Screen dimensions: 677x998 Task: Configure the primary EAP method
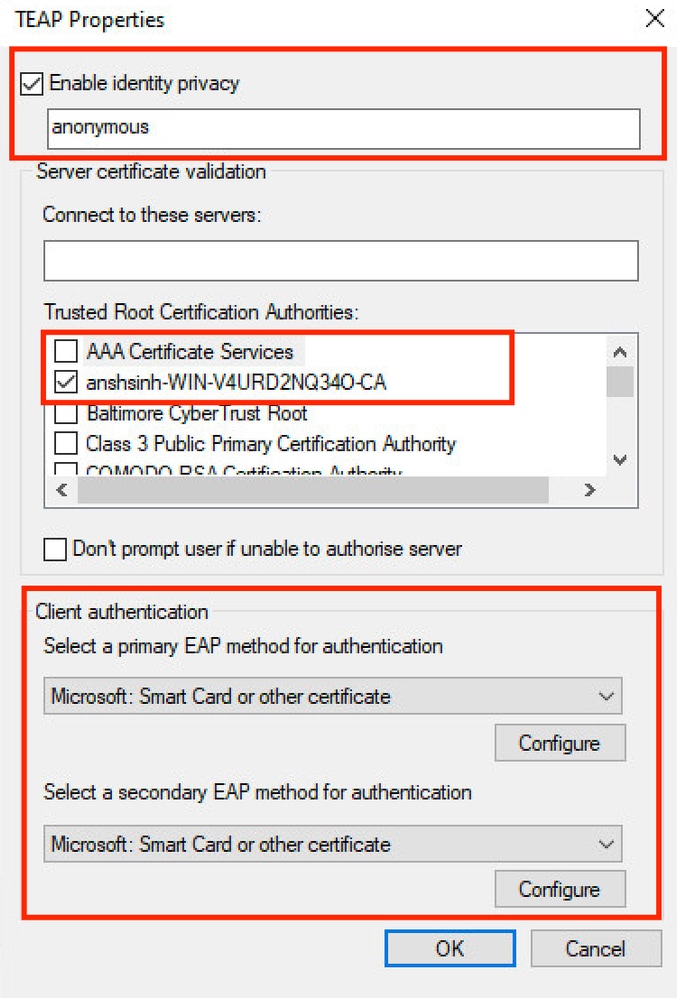click(559, 743)
